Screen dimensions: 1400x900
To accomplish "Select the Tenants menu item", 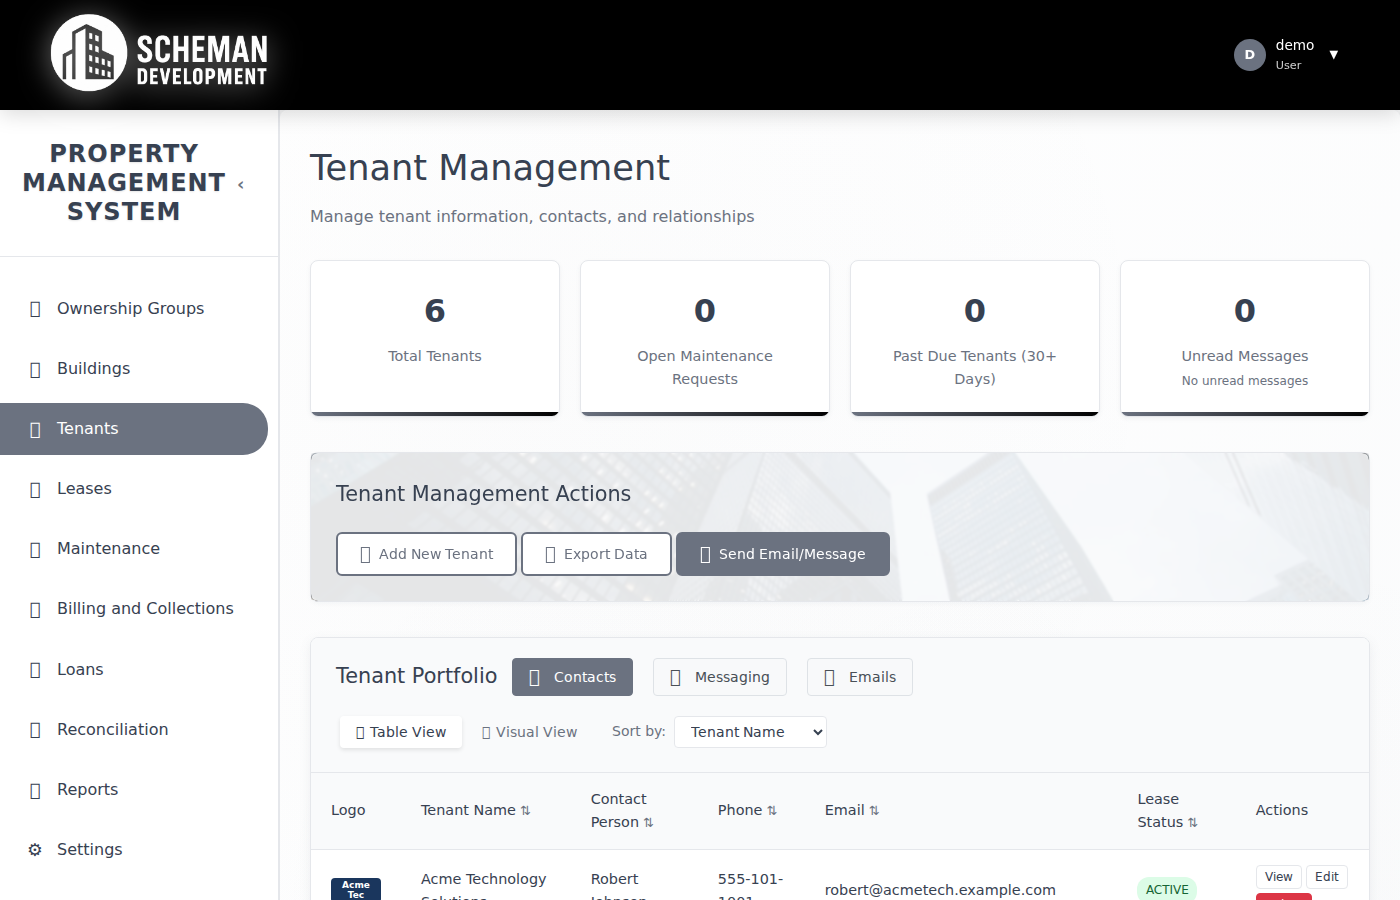I will (x=88, y=428).
